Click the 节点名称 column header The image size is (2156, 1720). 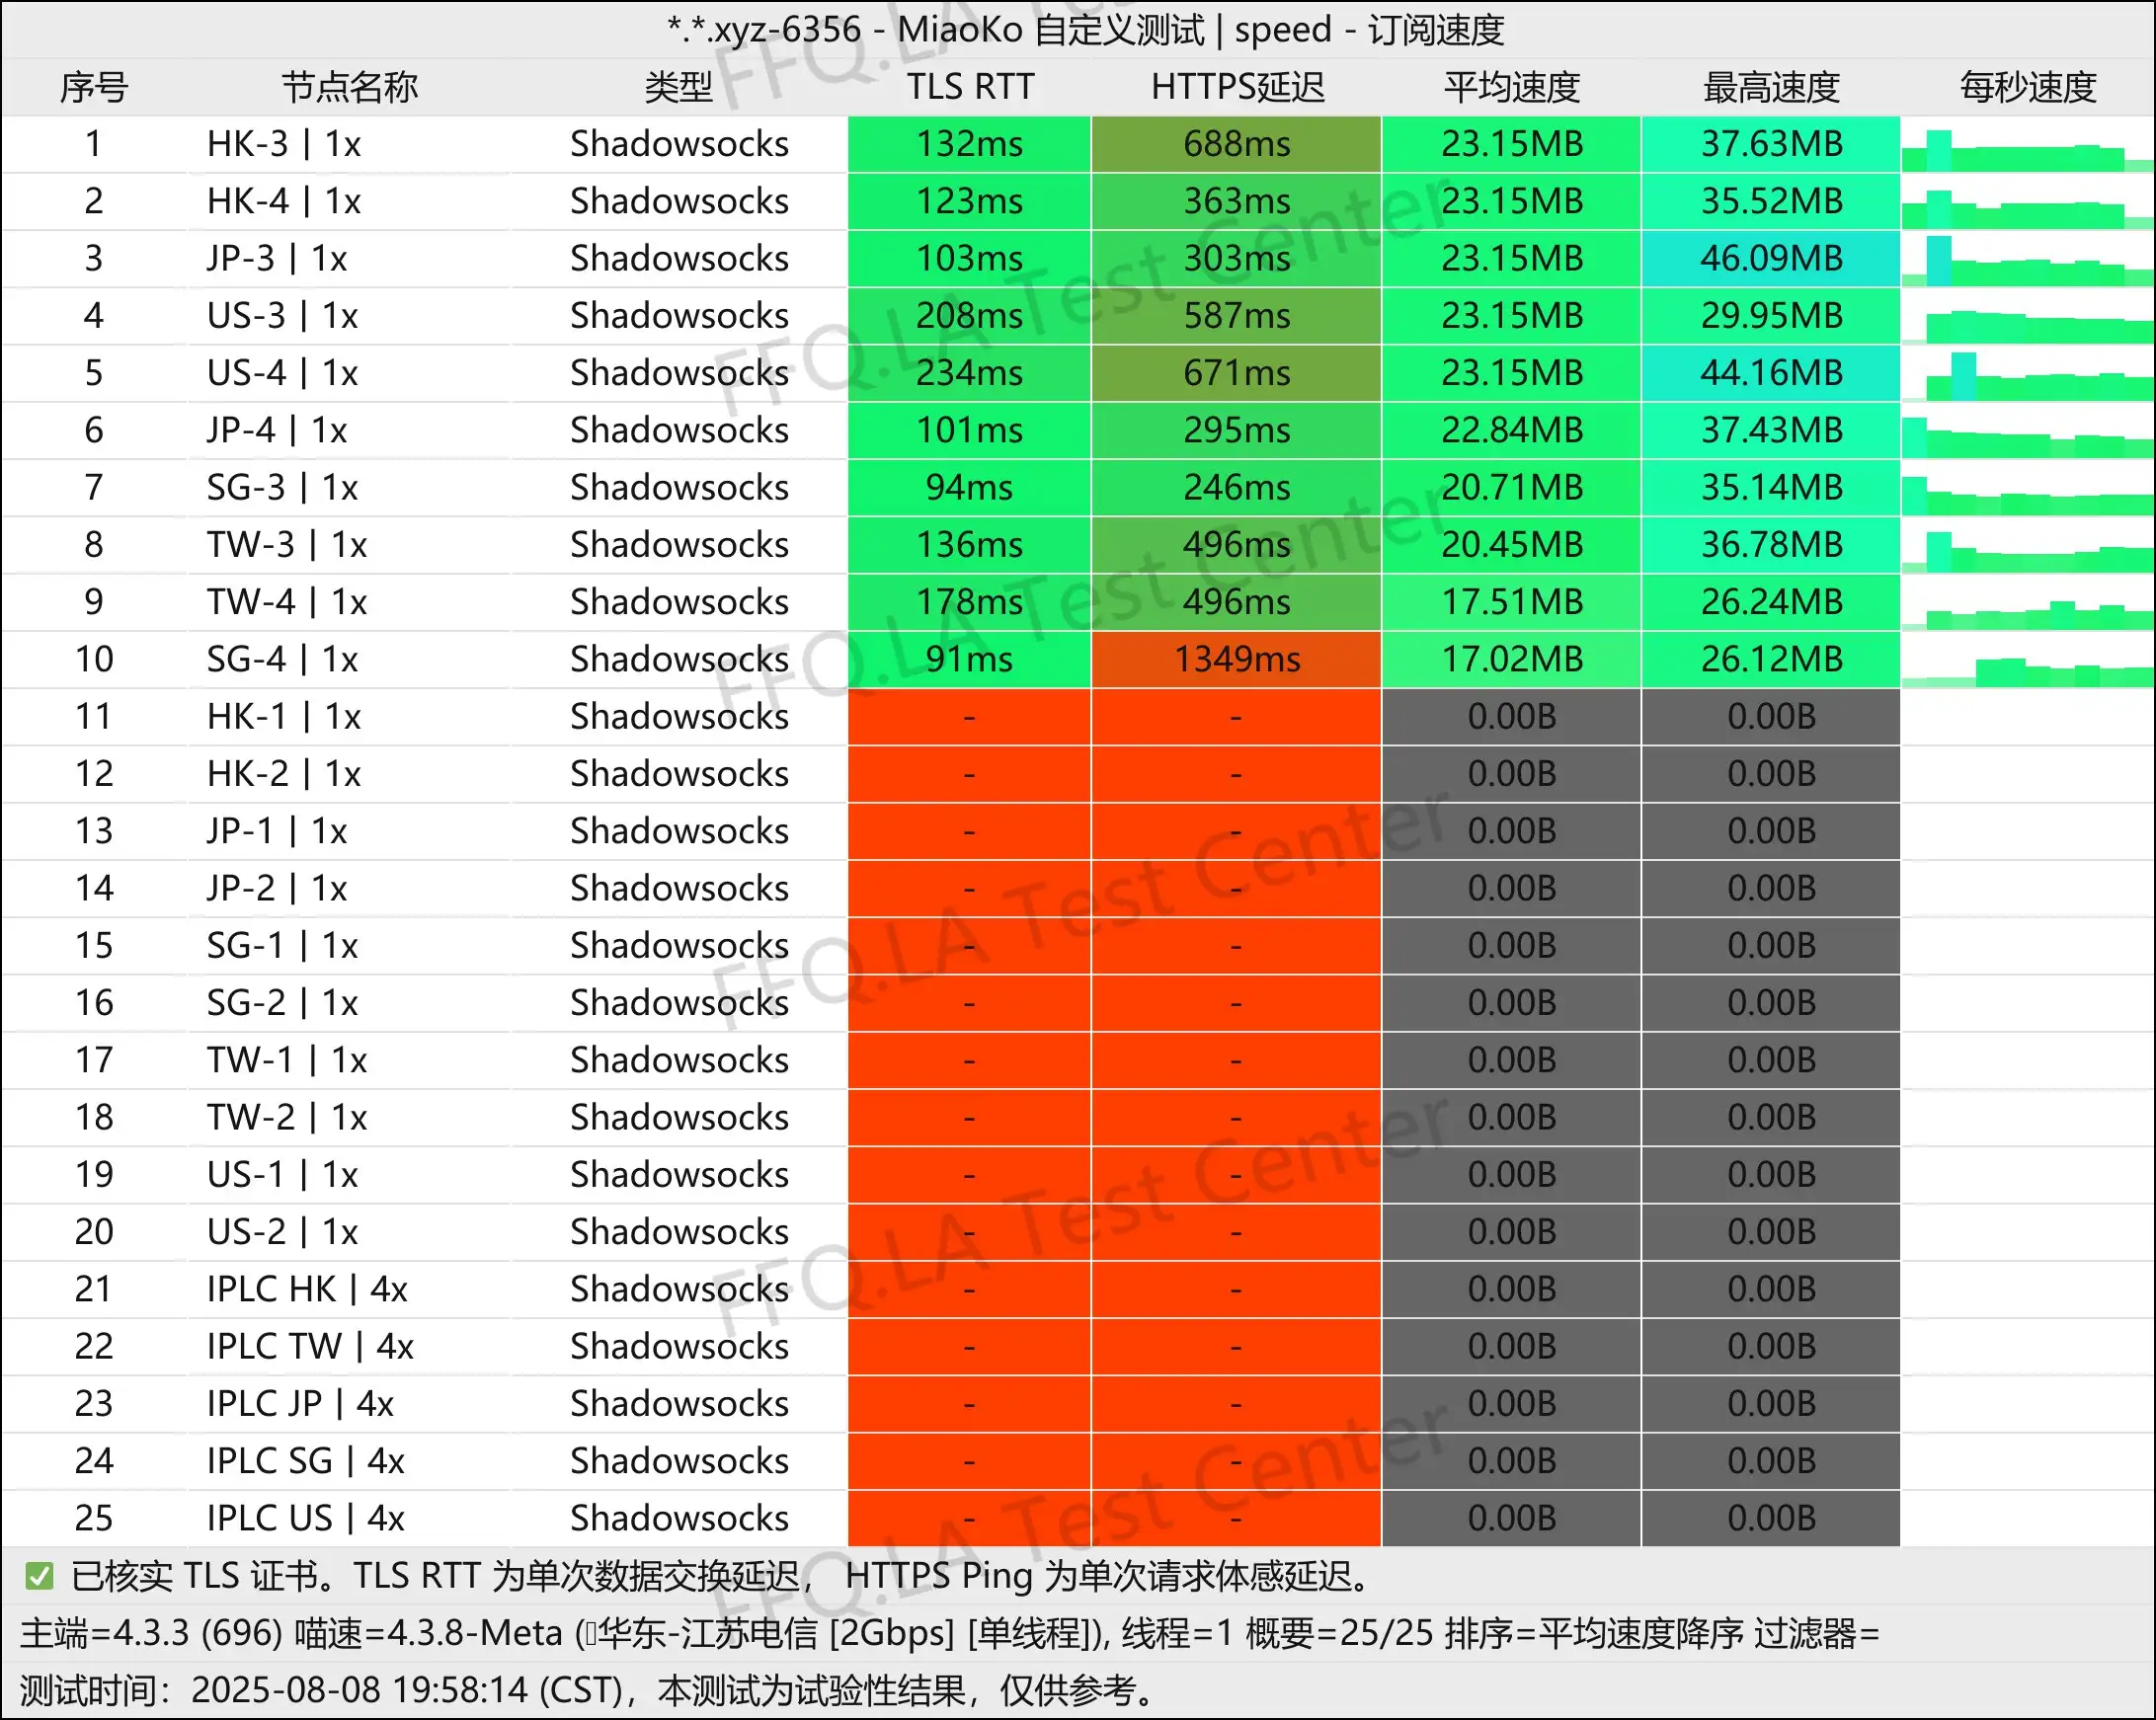click(349, 88)
